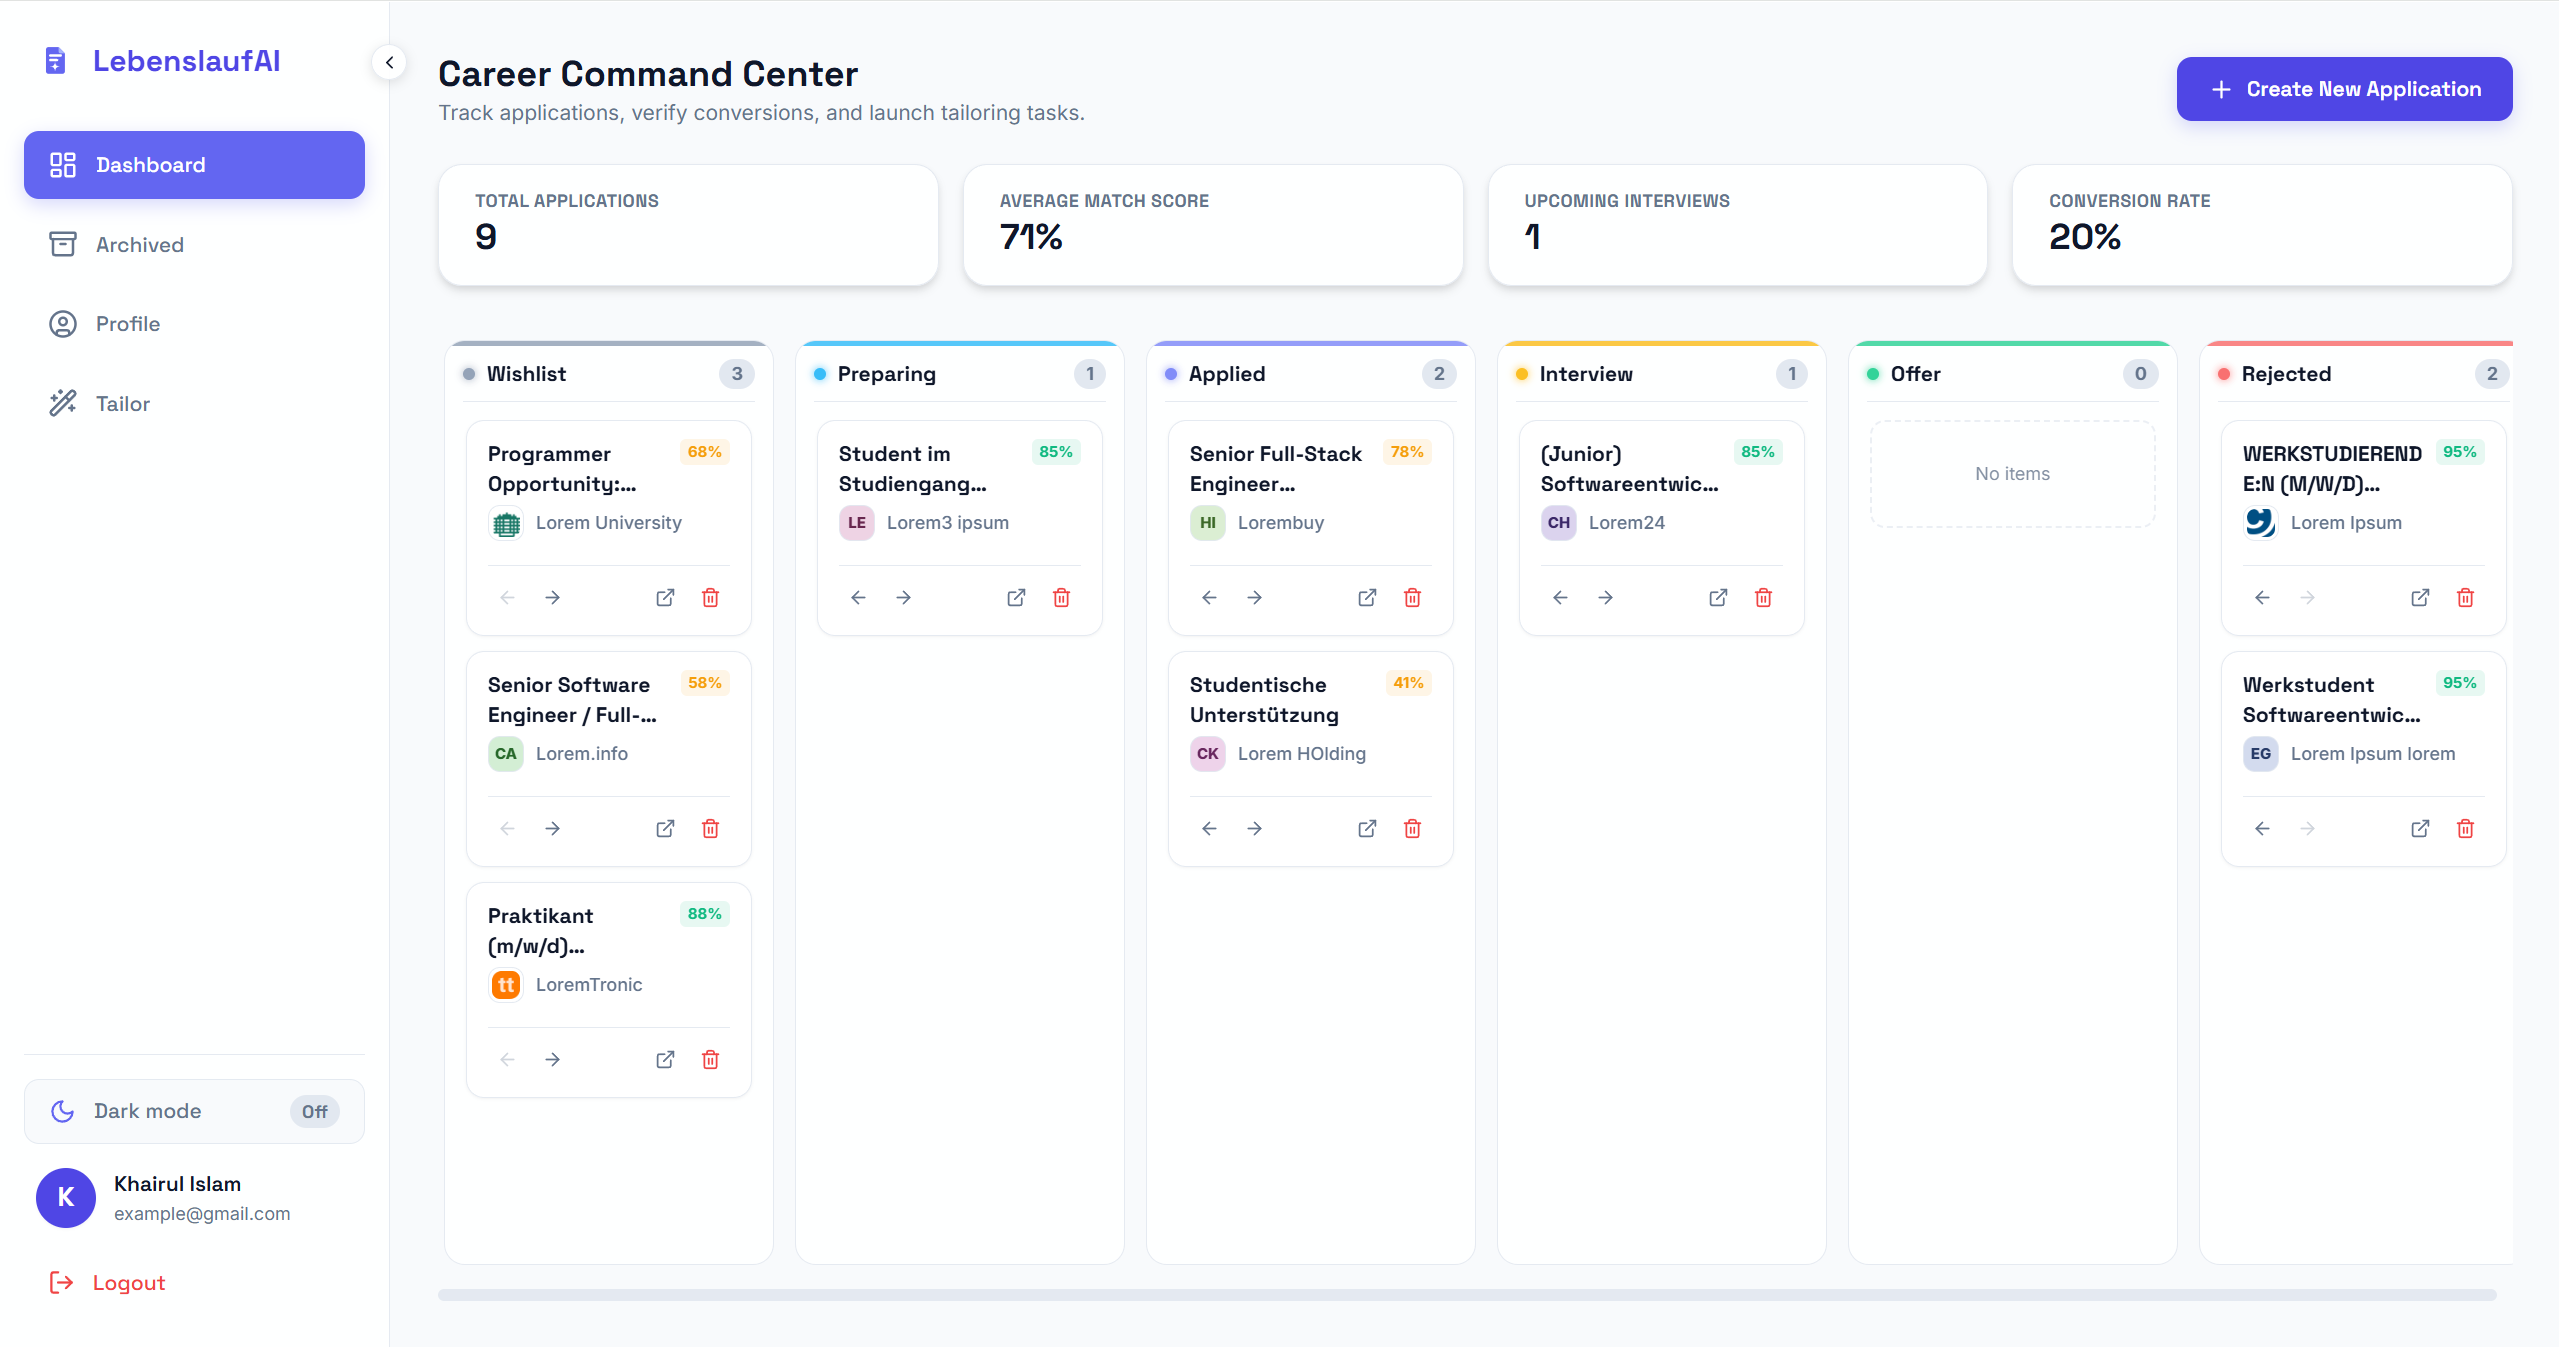Move WERKSTUDIERENDE:N card back
This screenshot has width=2559, height=1347.
click(2262, 598)
